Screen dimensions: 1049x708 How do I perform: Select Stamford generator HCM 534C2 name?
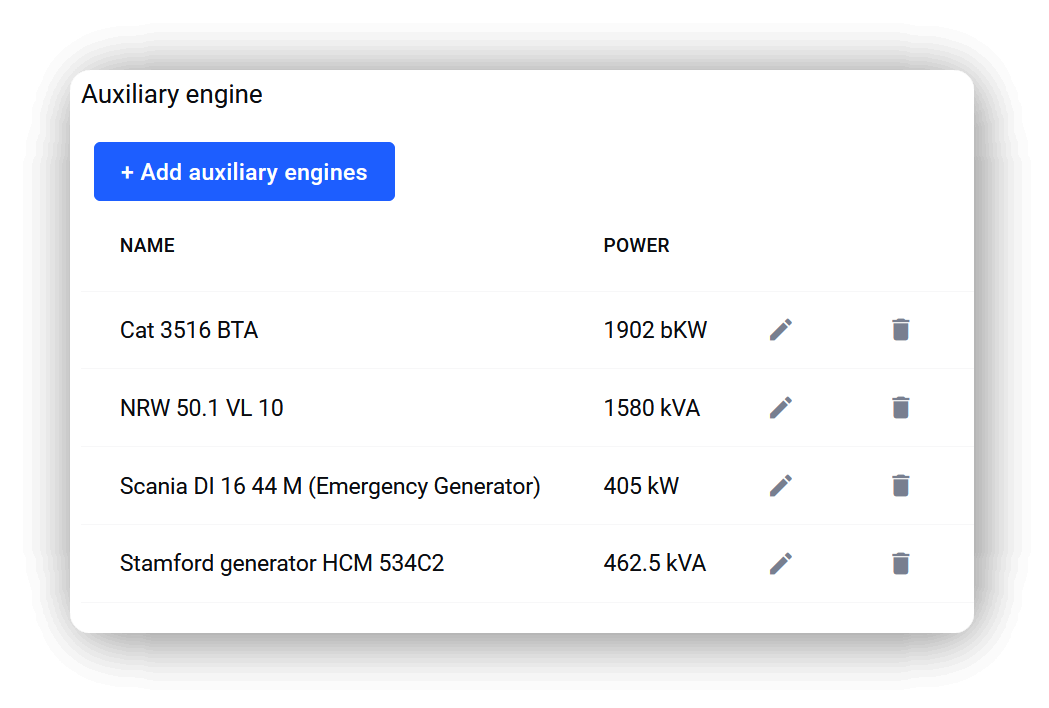pyautogui.click(x=282, y=563)
